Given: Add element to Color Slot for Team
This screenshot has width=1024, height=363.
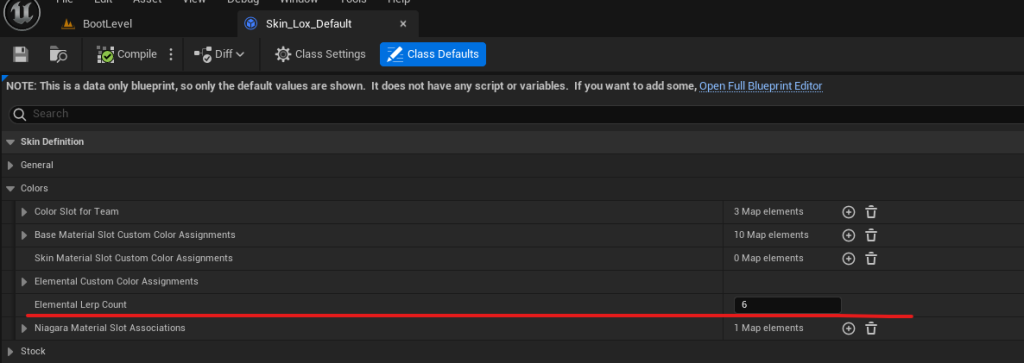Looking at the screenshot, I should (848, 212).
